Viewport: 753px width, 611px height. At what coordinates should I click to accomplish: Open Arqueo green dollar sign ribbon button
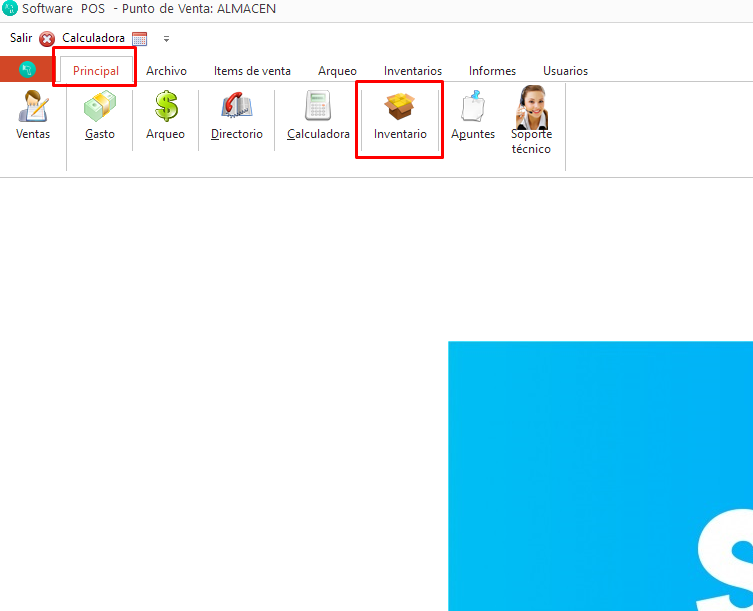tap(165, 115)
